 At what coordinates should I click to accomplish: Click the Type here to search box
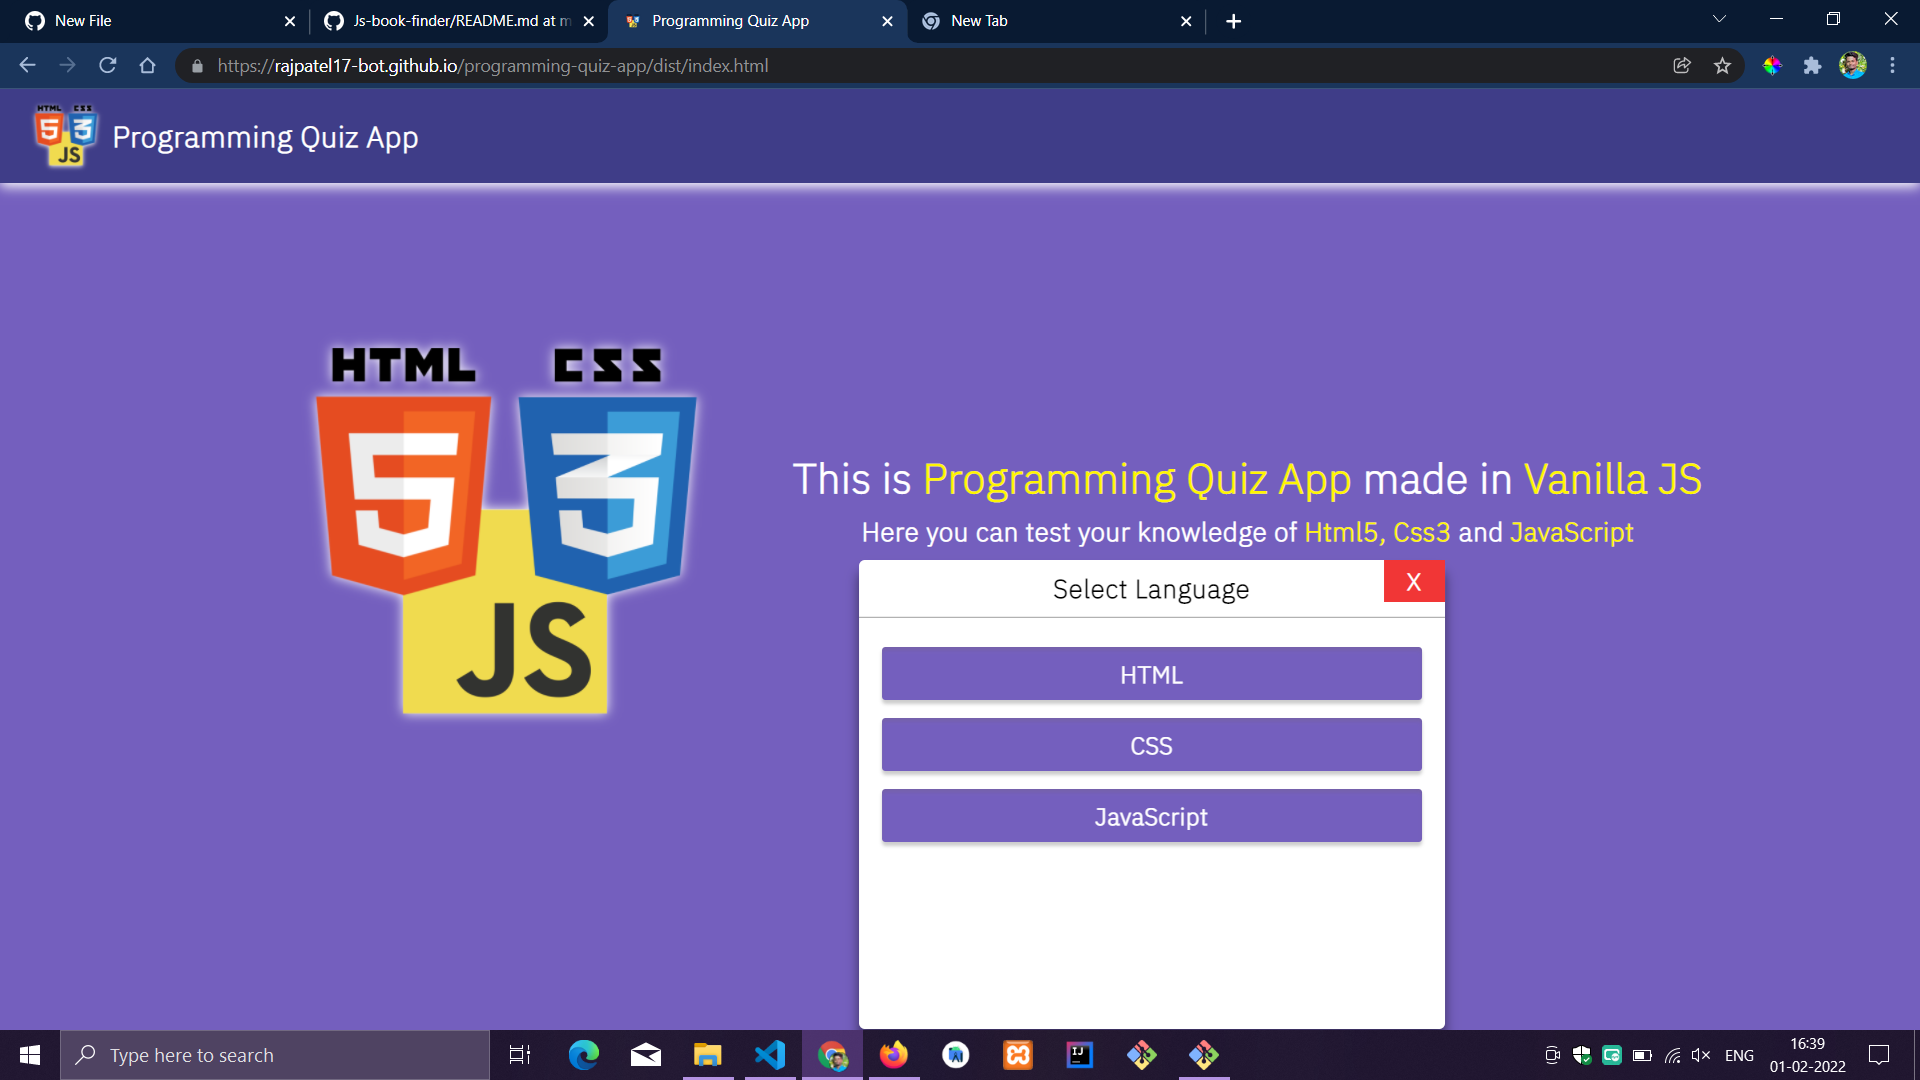click(x=275, y=1055)
